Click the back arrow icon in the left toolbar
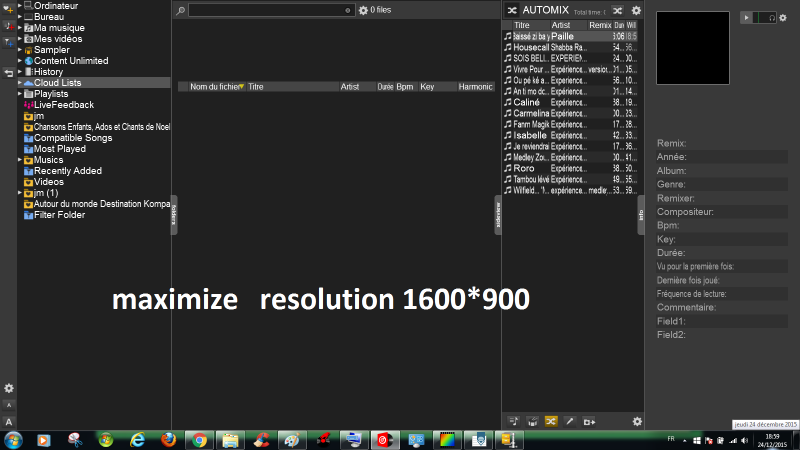This screenshot has width=800, height=450. (8, 73)
